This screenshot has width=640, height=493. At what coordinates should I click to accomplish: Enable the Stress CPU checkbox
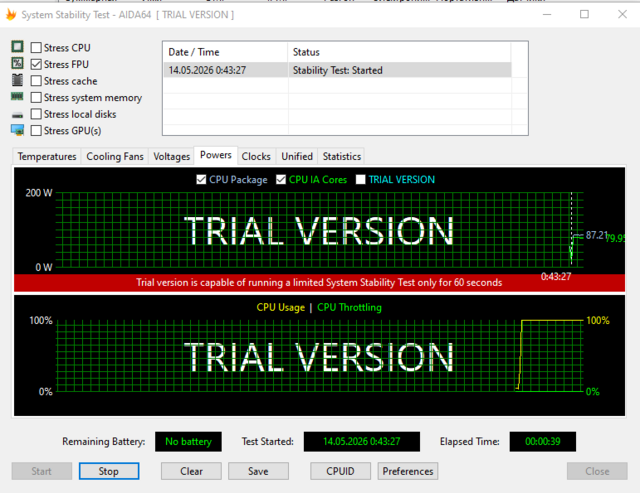36,48
